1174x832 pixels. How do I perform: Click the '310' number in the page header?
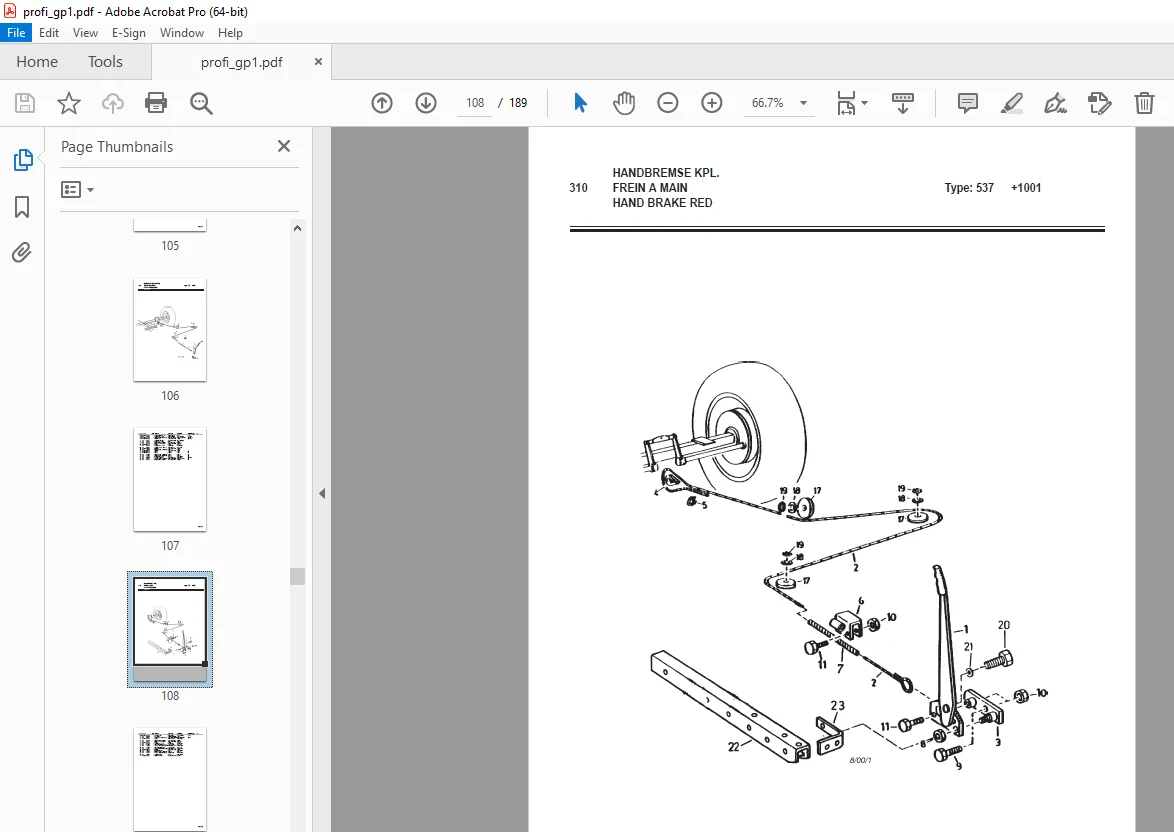(578, 188)
